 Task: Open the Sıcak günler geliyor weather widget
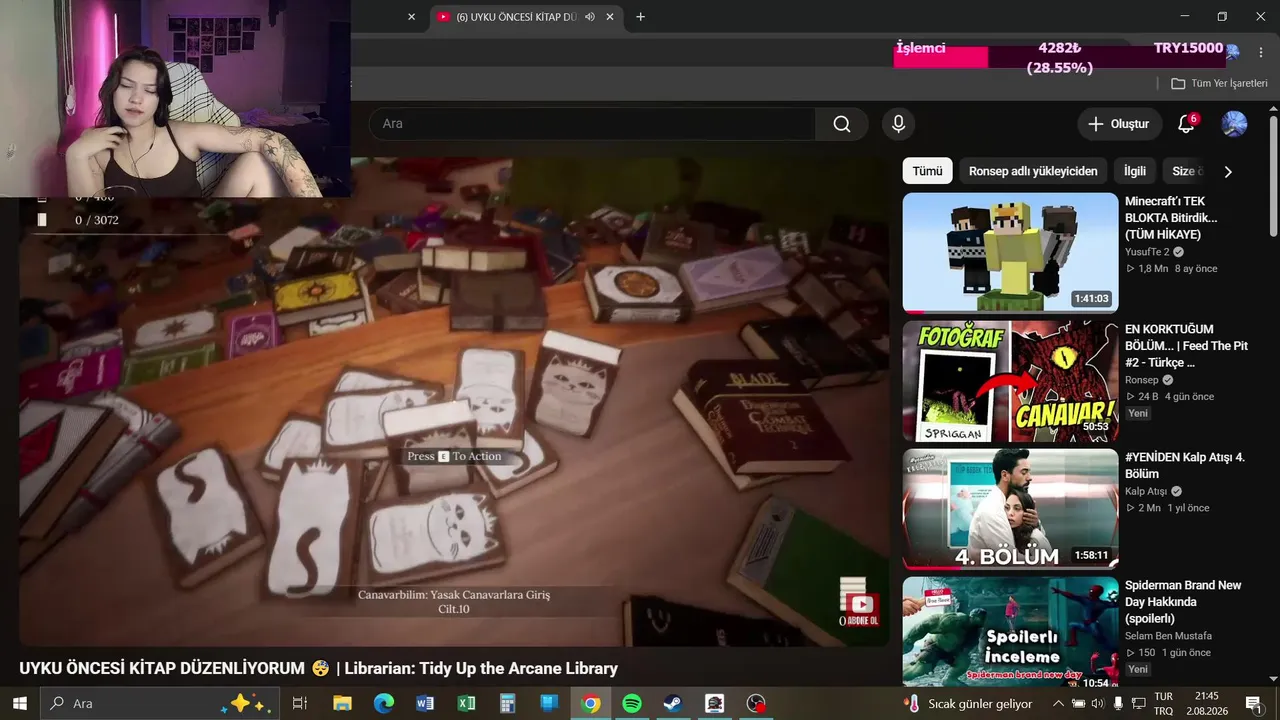point(968,703)
